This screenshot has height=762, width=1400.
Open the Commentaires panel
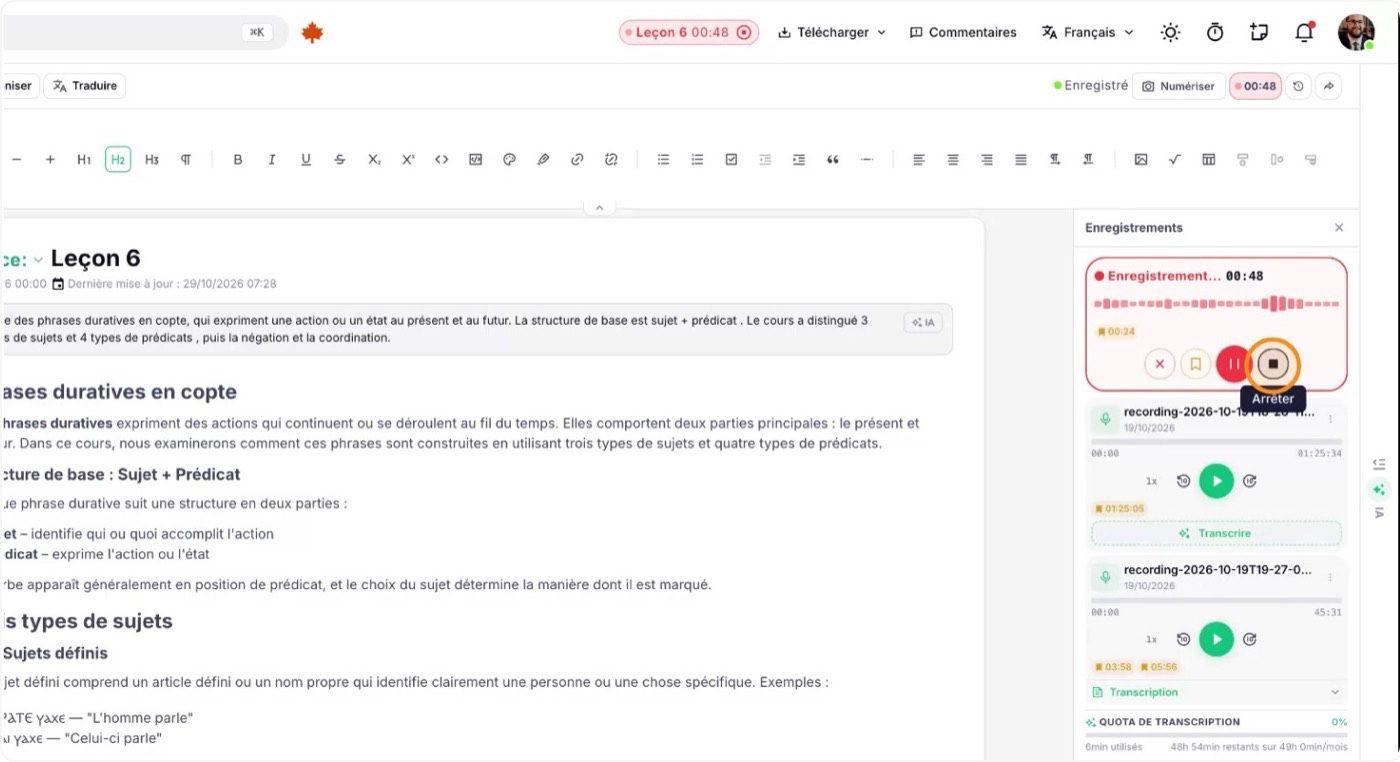point(963,32)
